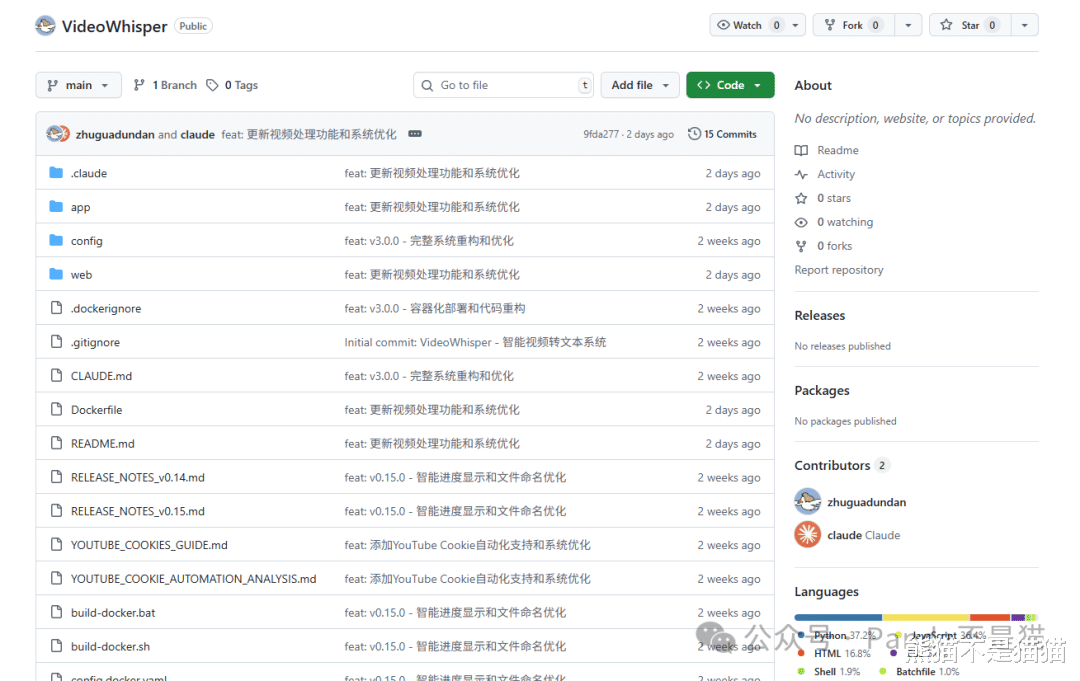
Task: Click the .dockerignore file icon
Action: tap(56, 308)
